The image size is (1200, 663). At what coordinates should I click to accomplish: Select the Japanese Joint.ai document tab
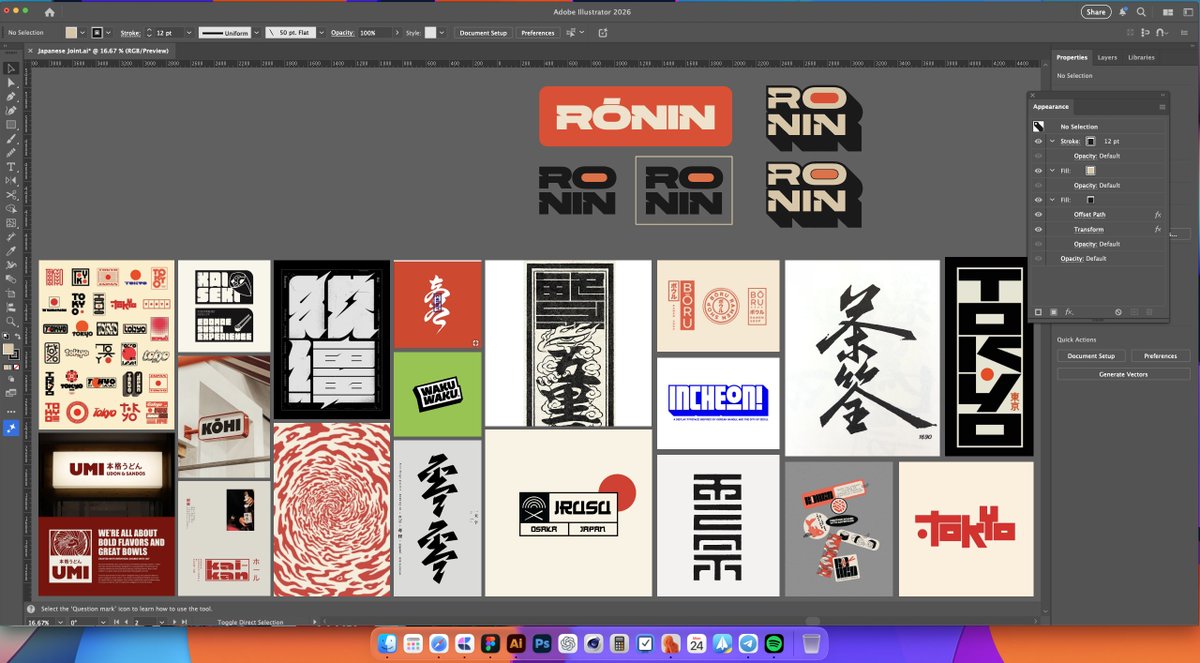click(101, 50)
